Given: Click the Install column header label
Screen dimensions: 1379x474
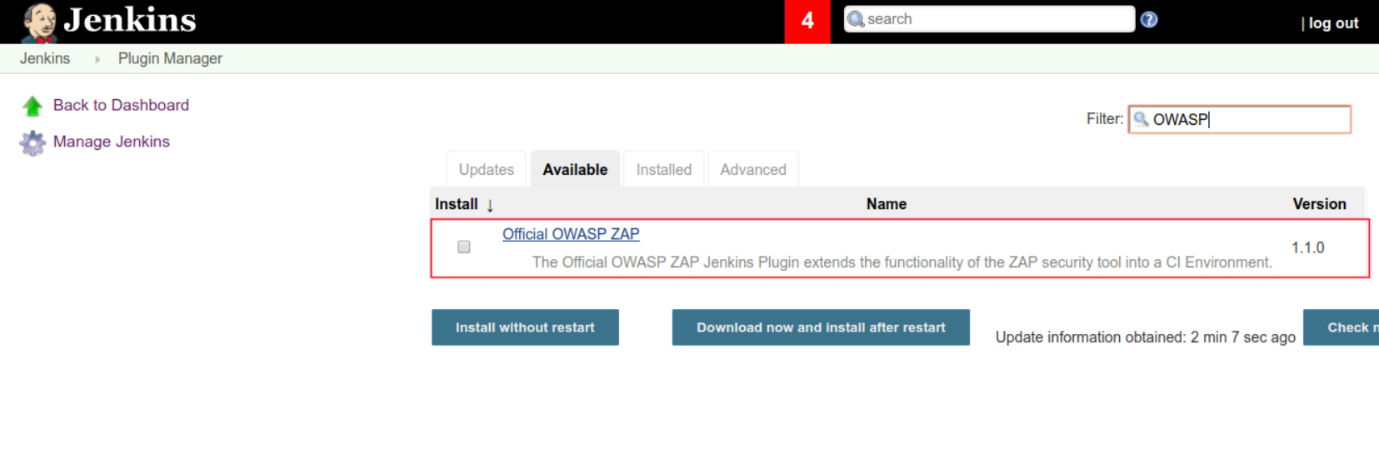Looking at the screenshot, I should point(456,204).
